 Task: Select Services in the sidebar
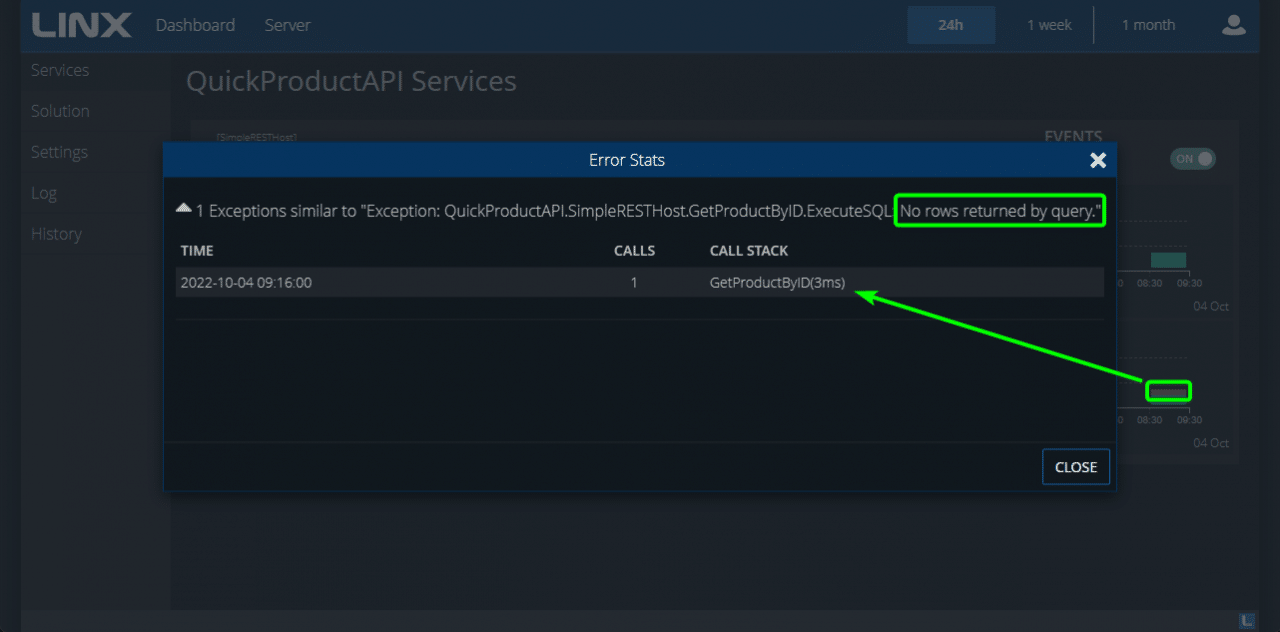60,70
